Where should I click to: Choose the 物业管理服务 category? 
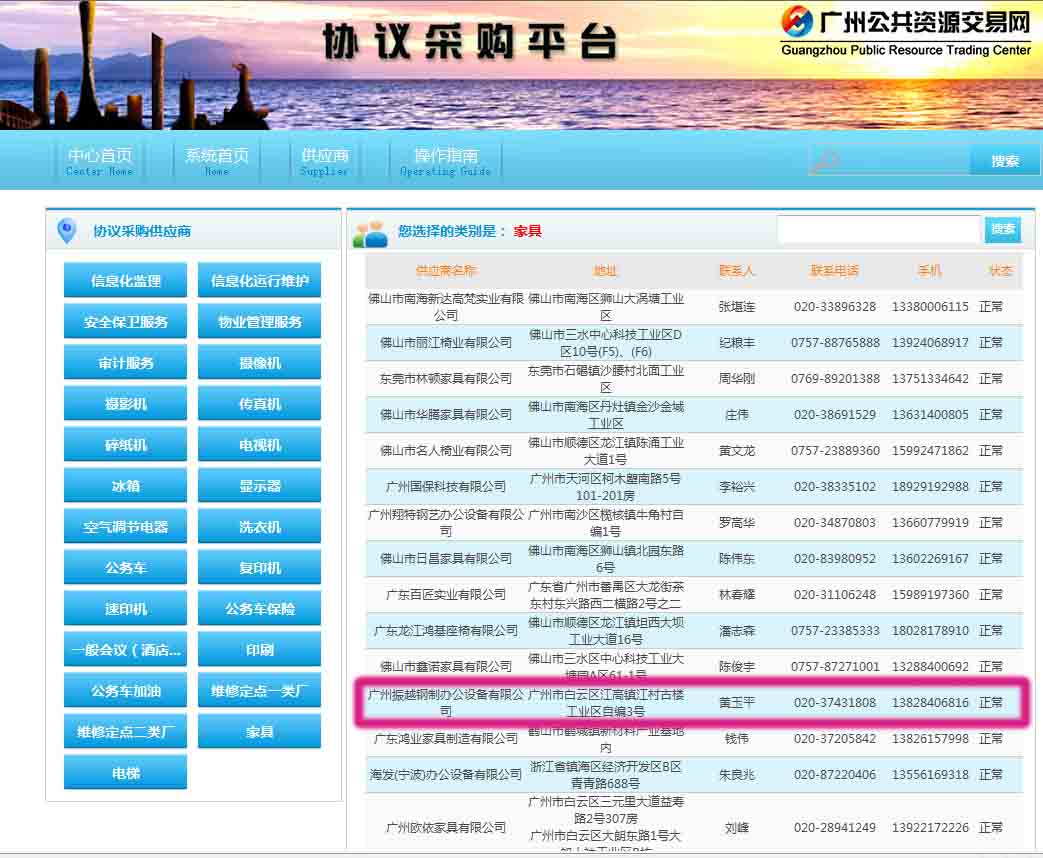[259, 322]
